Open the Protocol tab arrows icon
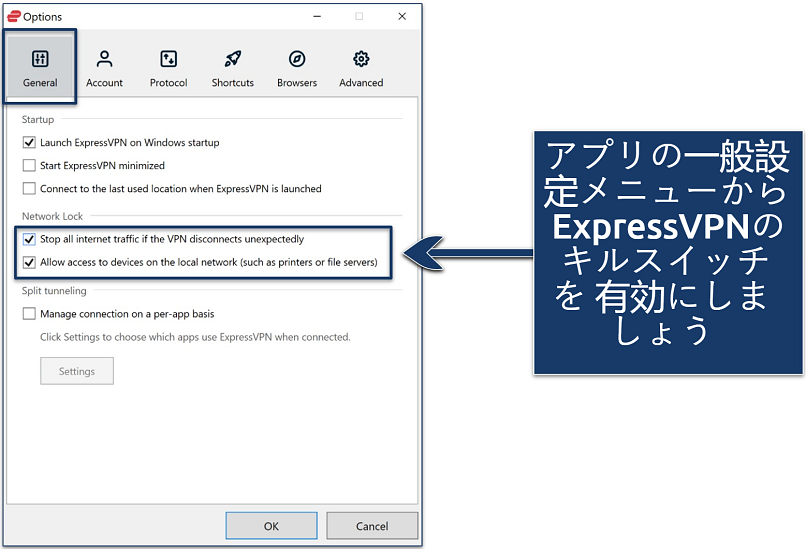This screenshot has width=806, height=549. pyautogui.click(x=169, y=59)
